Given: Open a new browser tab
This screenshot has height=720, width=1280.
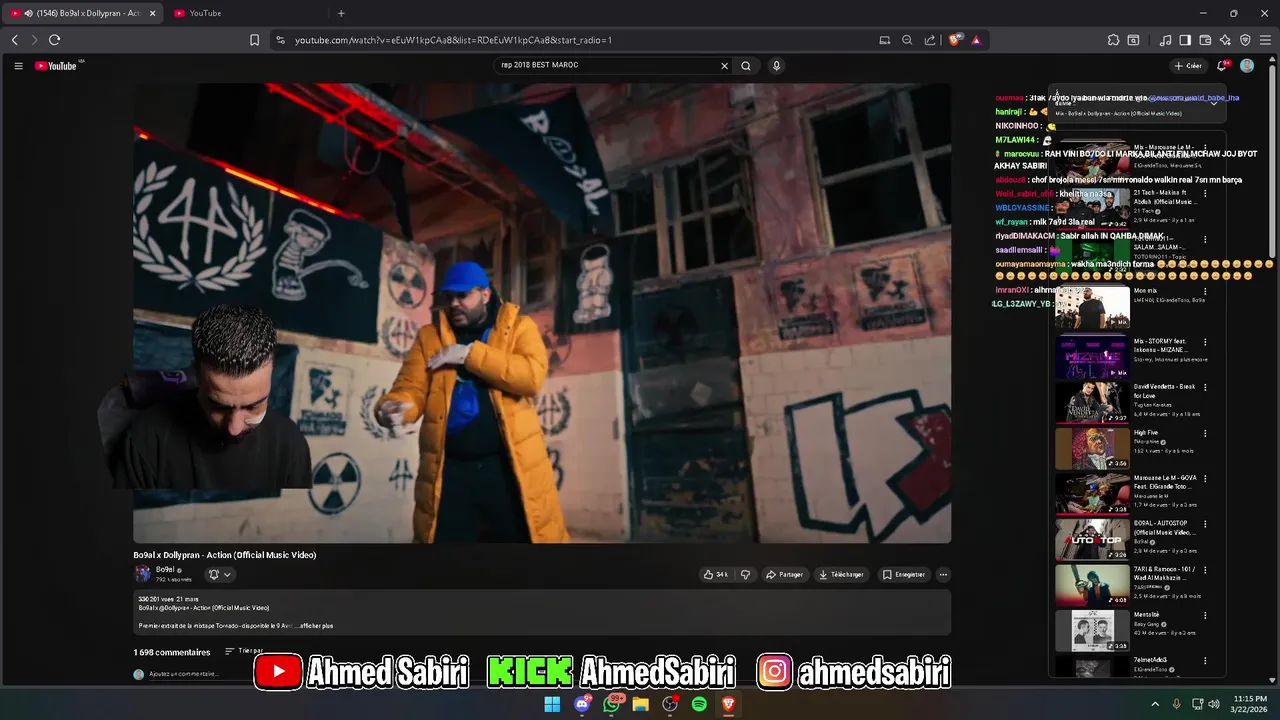Looking at the screenshot, I should (x=341, y=13).
